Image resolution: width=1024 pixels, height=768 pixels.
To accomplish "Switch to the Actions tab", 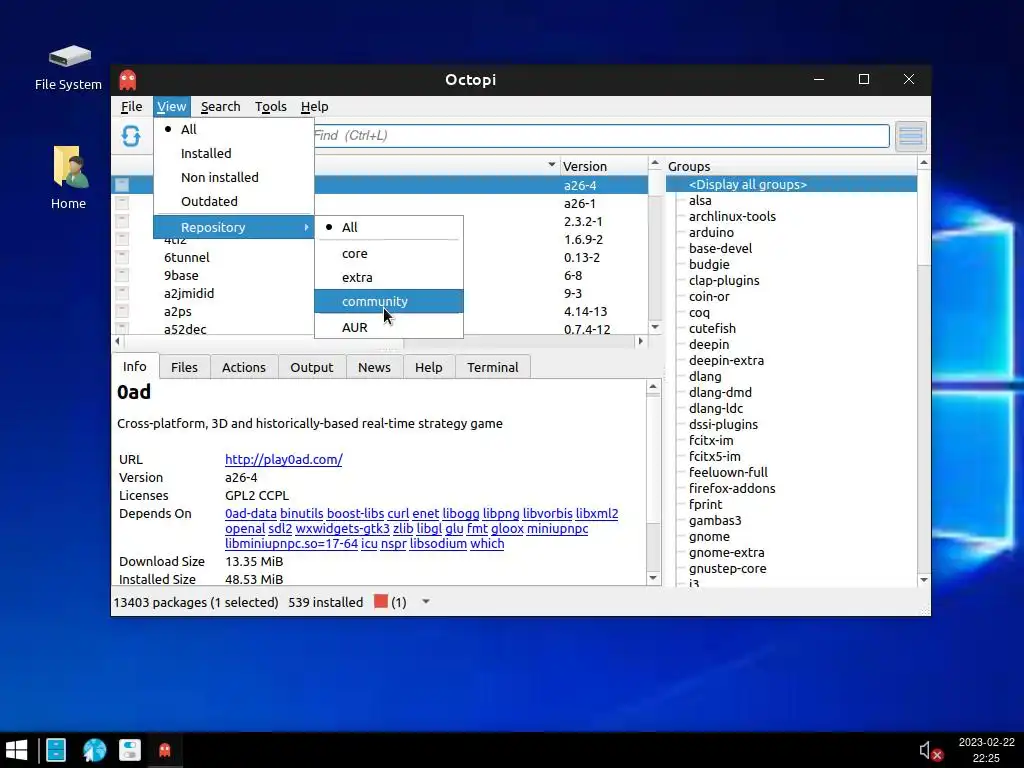I will 244,367.
